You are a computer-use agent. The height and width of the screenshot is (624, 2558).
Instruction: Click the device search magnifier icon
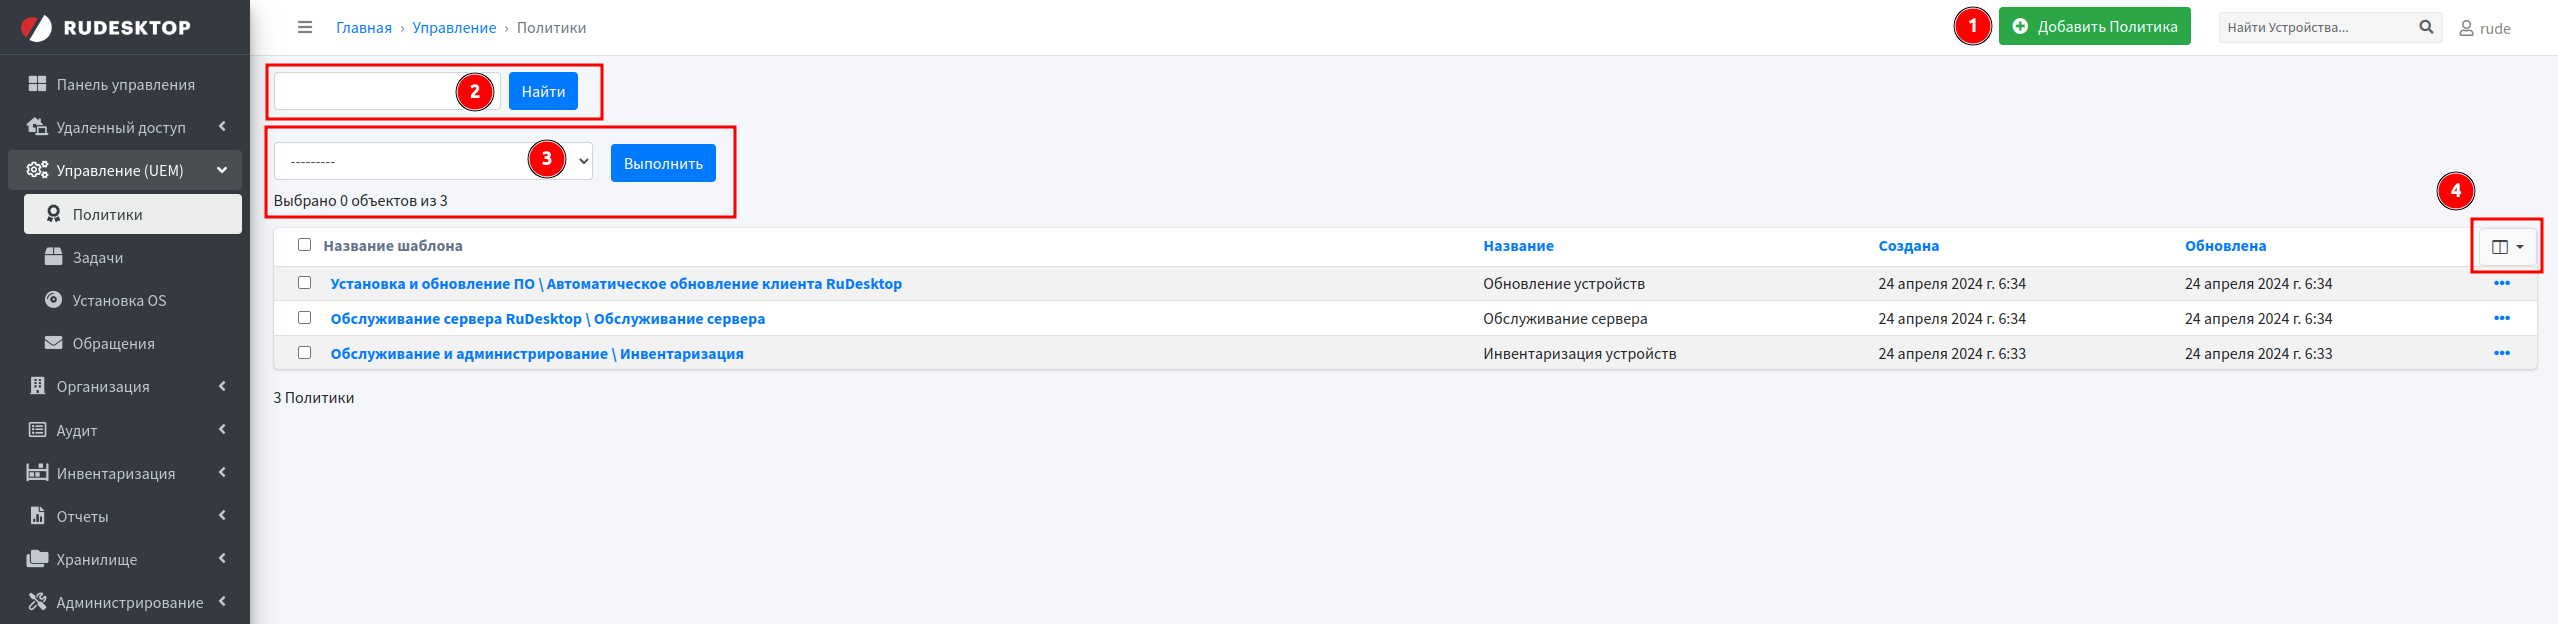(2426, 28)
